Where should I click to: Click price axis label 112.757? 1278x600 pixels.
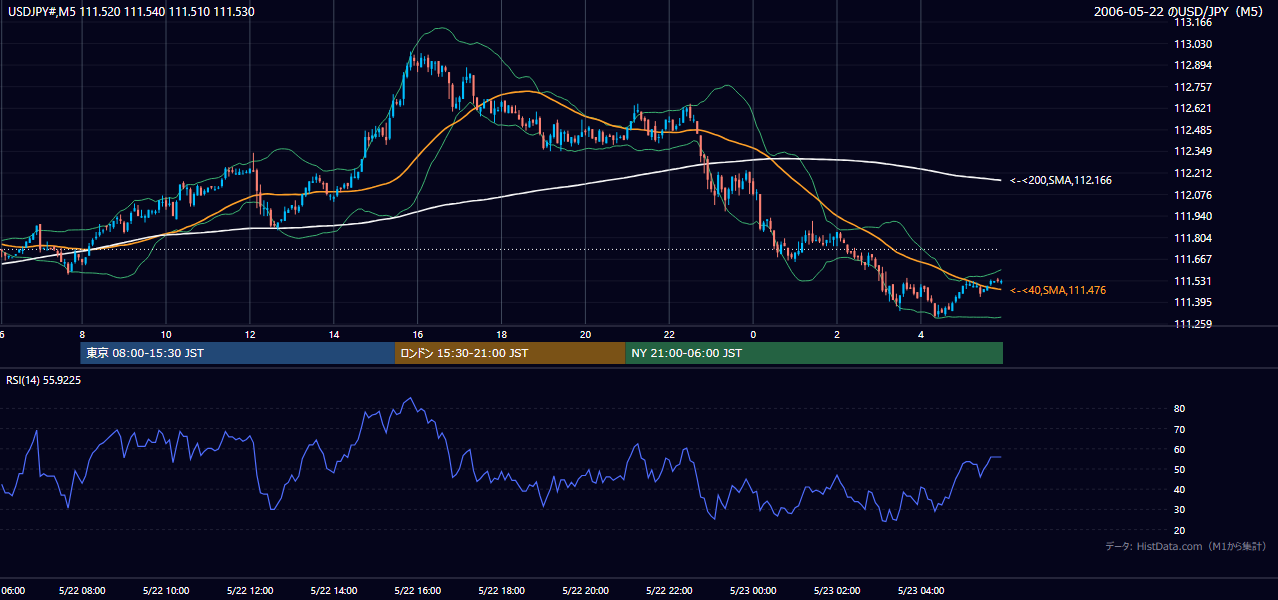pyautogui.click(x=1192, y=87)
